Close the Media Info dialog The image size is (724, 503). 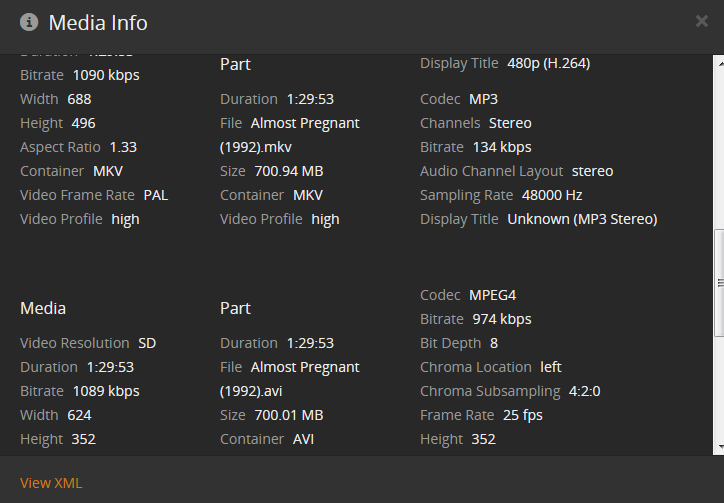[702, 21]
